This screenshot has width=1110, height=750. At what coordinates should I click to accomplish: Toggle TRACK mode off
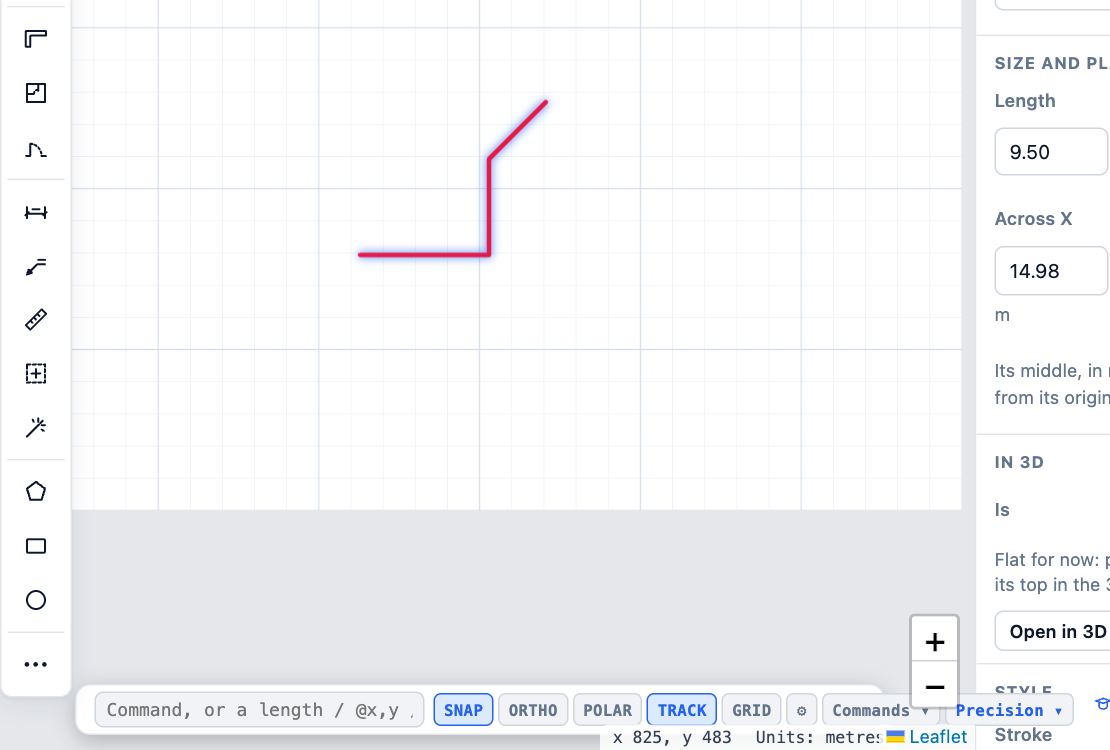[x=682, y=710]
